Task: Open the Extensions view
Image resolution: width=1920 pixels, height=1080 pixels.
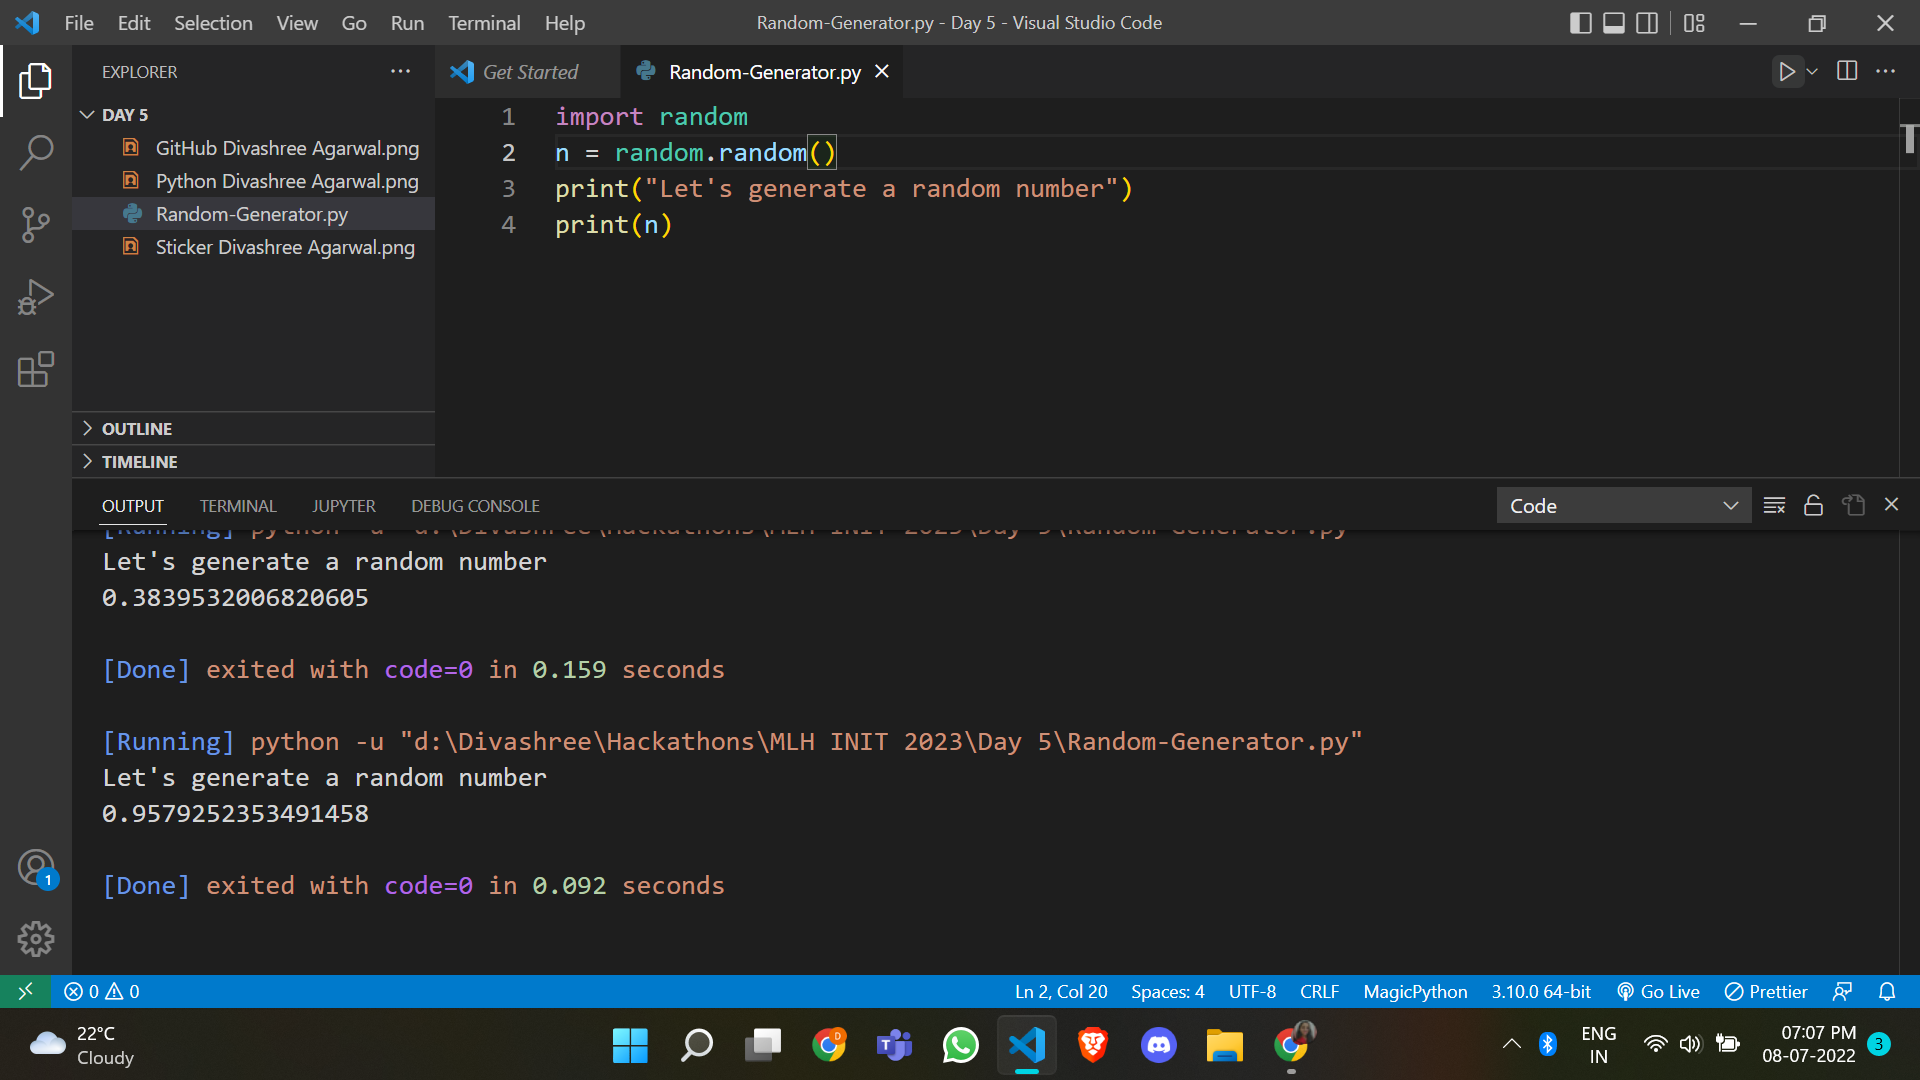Action: click(x=36, y=369)
